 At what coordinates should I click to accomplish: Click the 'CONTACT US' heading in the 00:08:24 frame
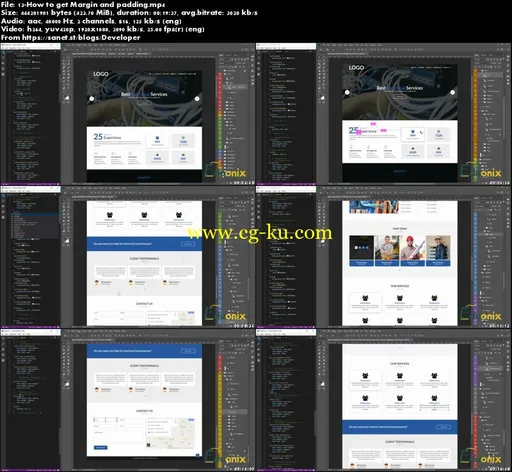(x=144, y=304)
